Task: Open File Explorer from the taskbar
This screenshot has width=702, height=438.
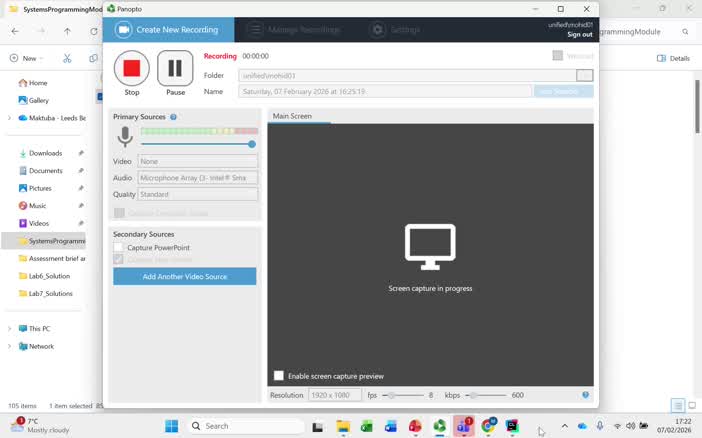Action: click(343, 426)
